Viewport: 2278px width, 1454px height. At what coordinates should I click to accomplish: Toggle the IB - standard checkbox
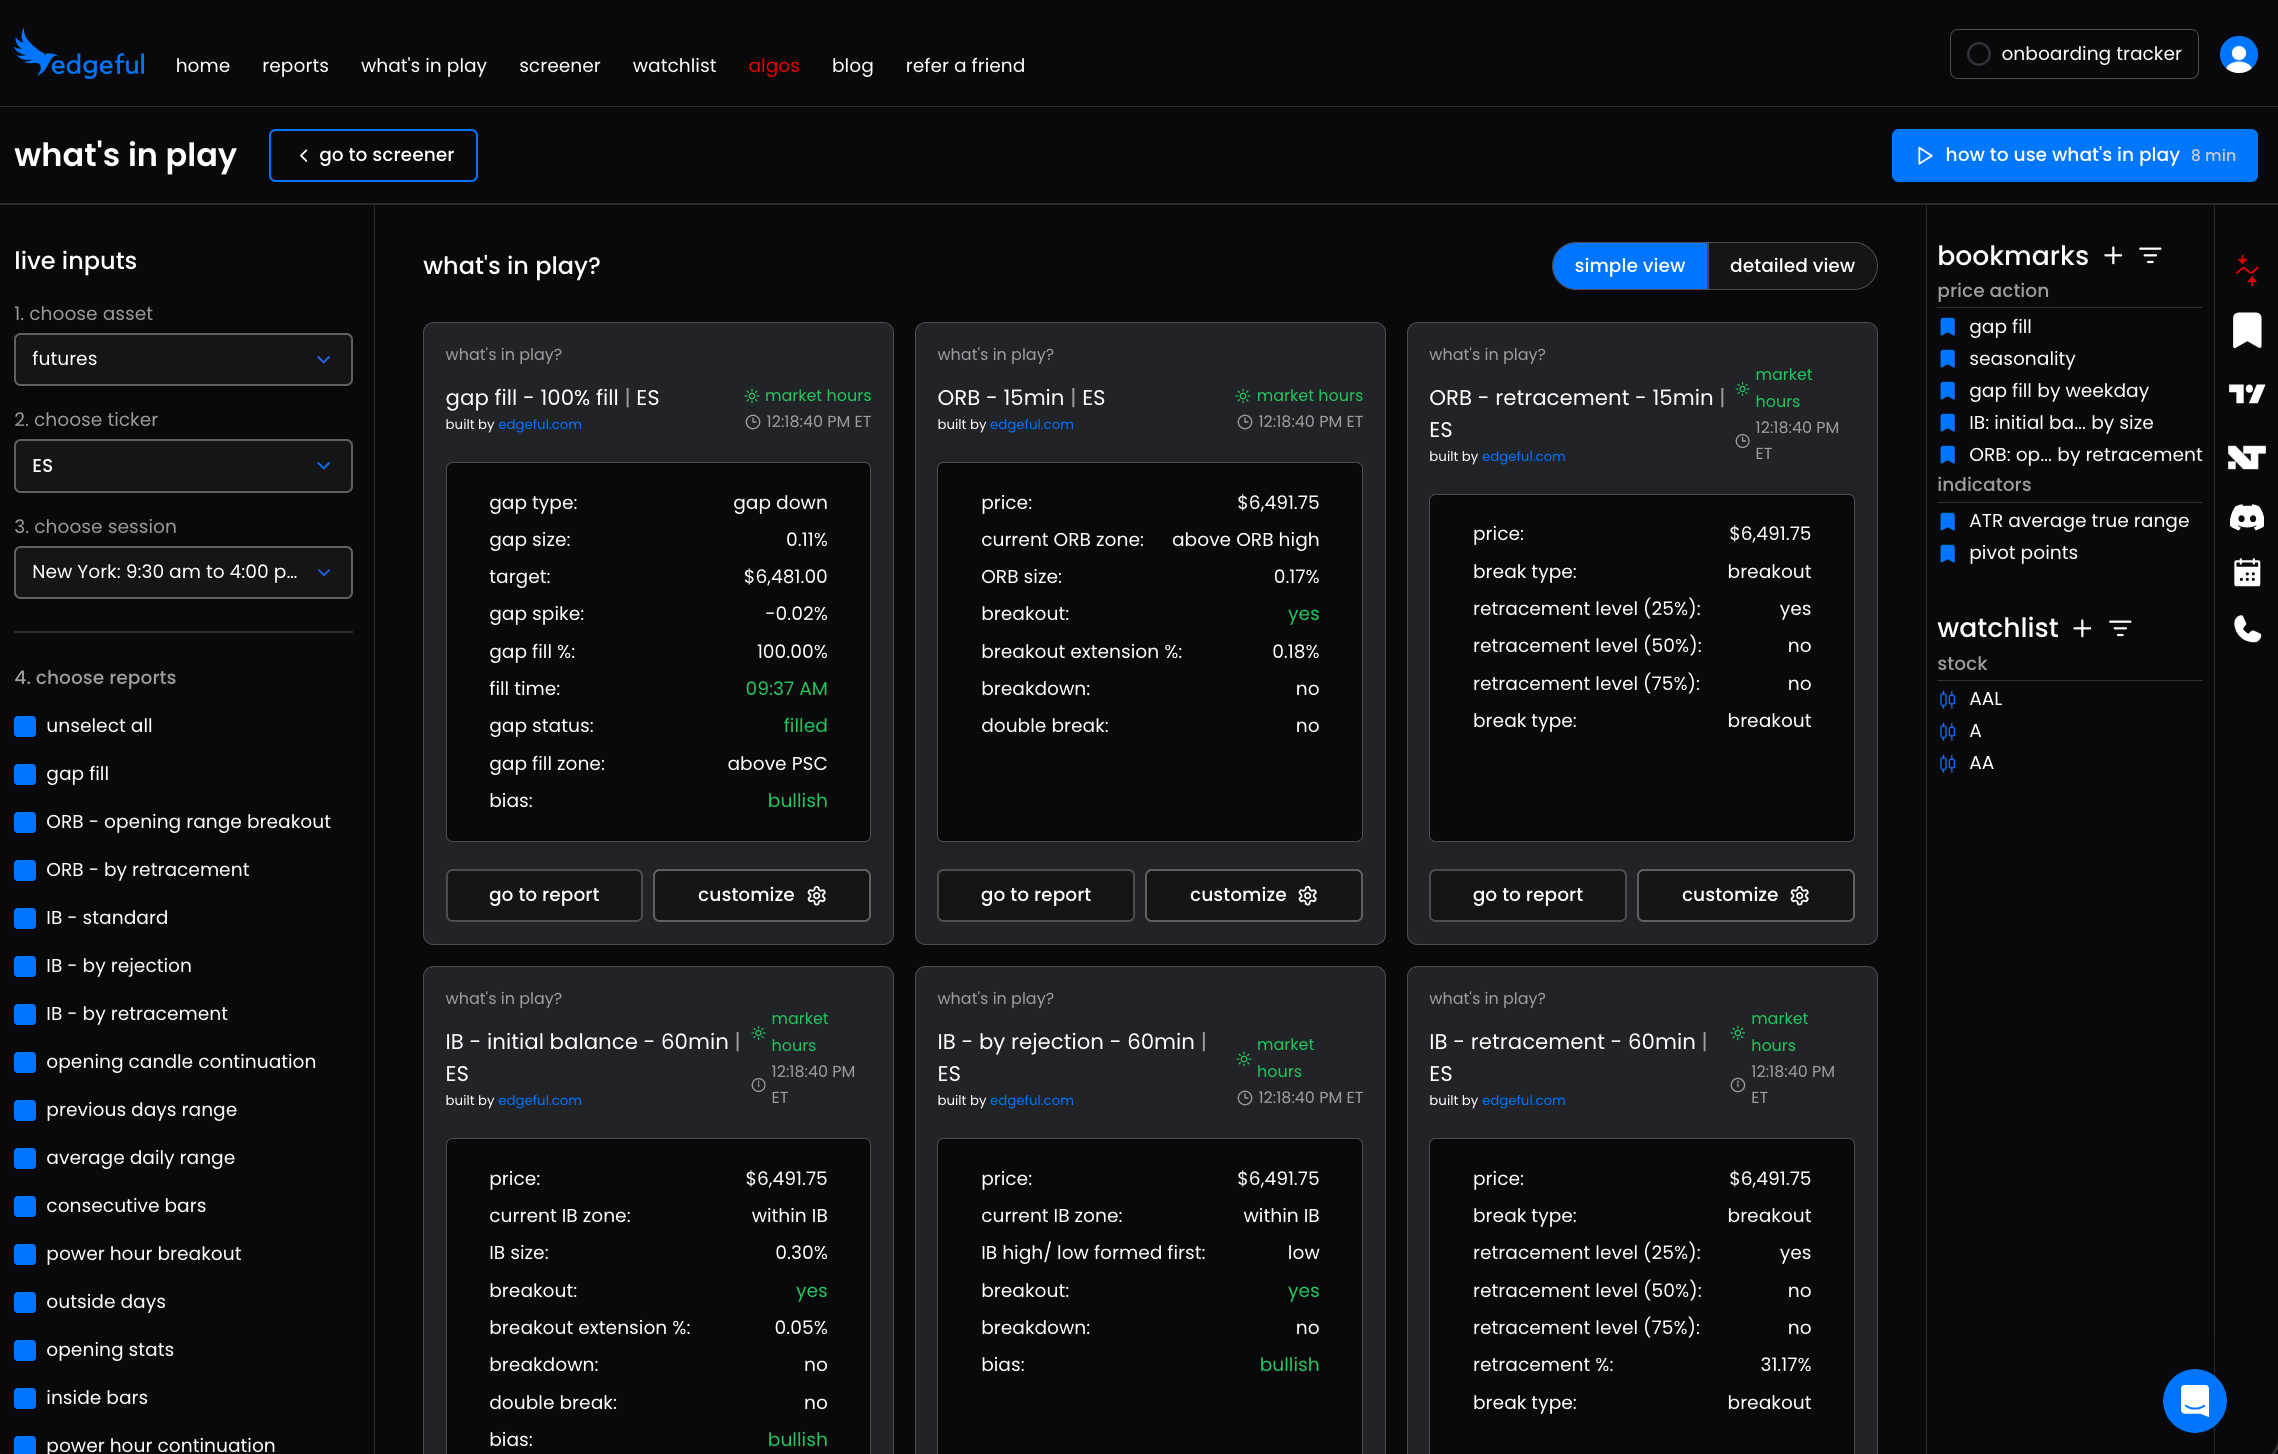[x=25, y=918]
